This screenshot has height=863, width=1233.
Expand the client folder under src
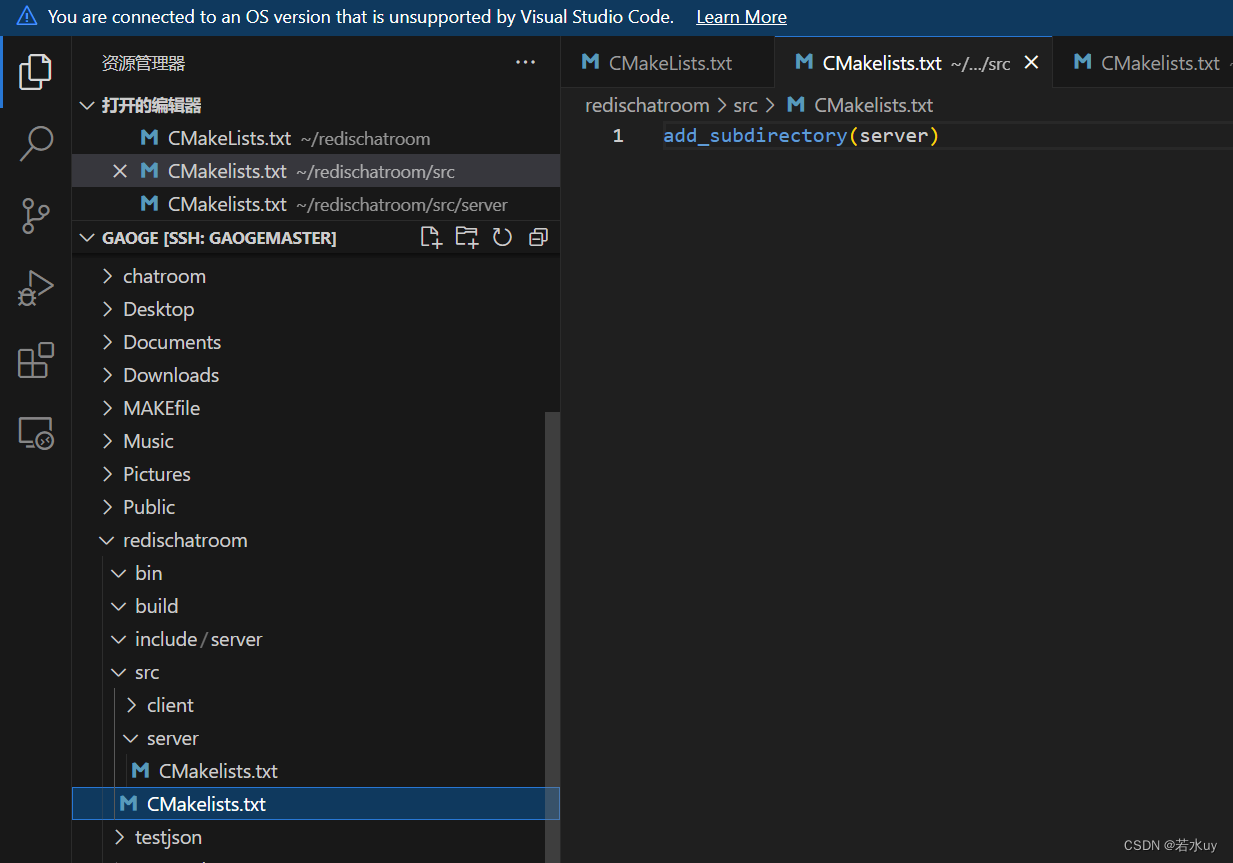170,705
